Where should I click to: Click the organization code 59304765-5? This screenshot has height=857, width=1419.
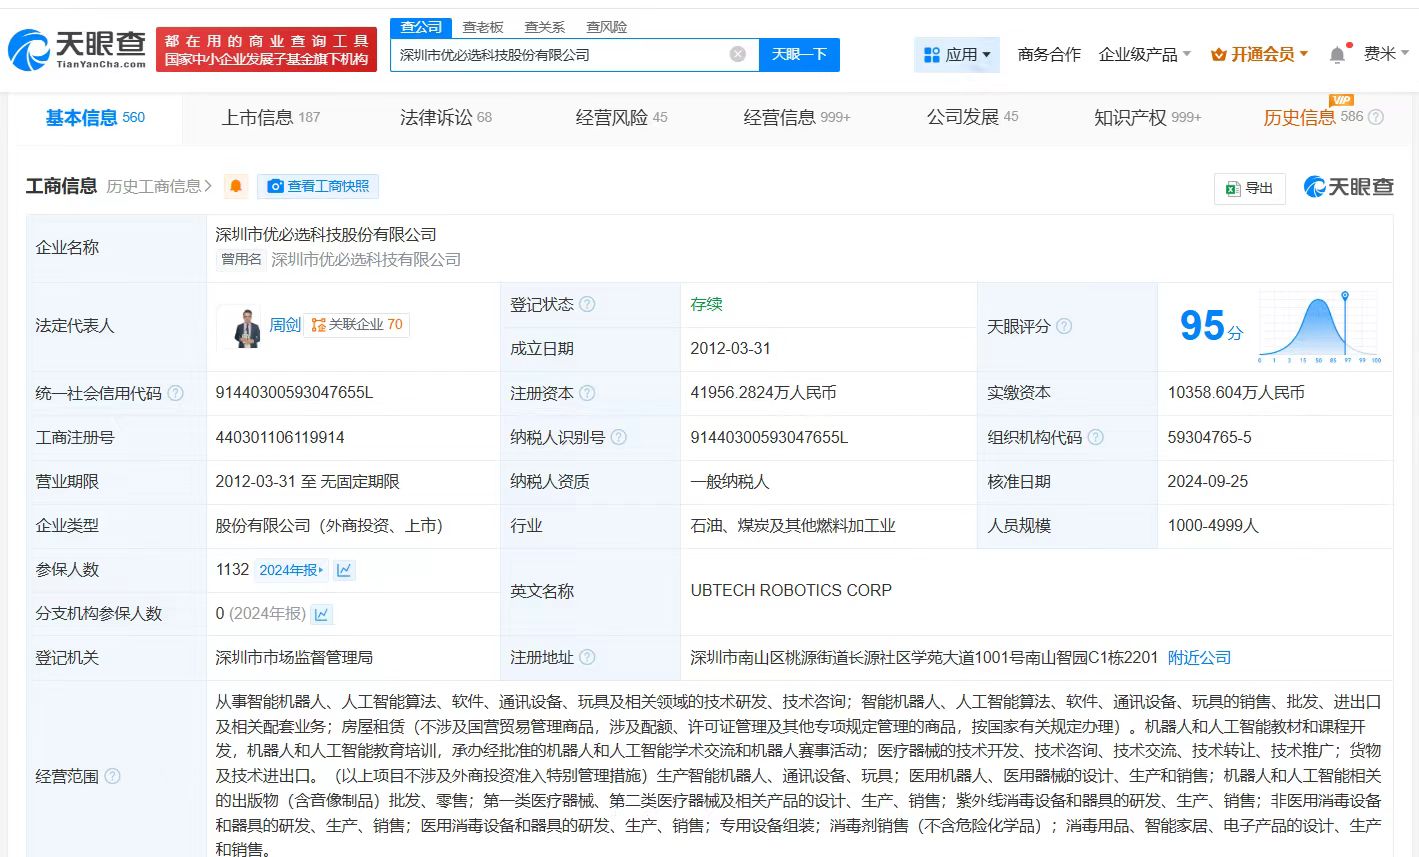(1209, 437)
